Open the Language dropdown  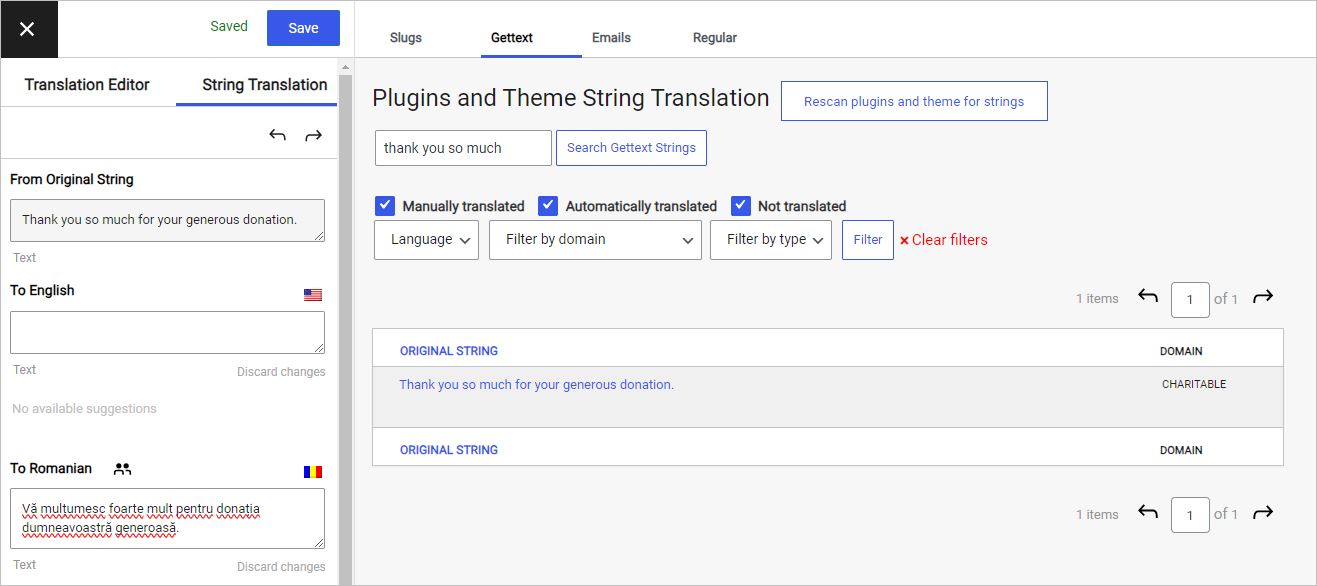pyautogui.click(x=426, y=239)
